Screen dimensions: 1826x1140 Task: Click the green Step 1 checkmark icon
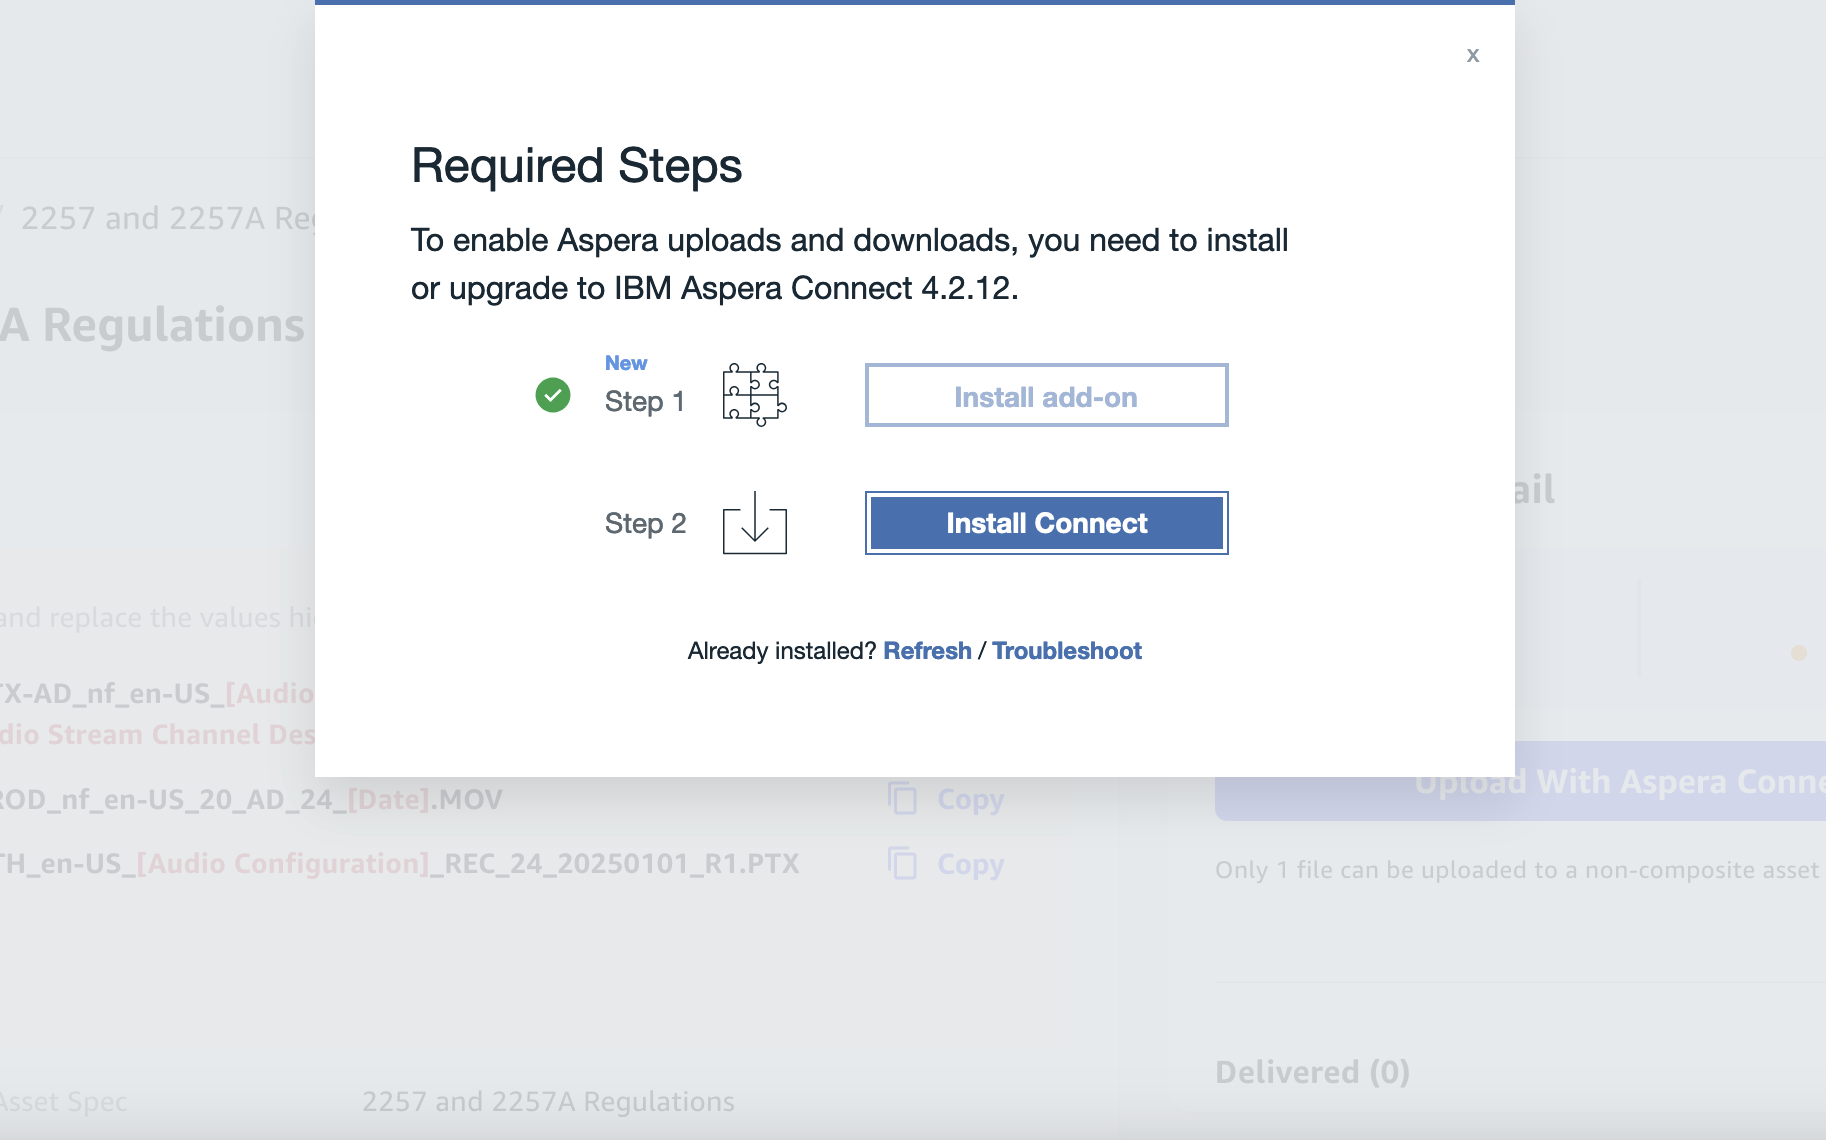coord(553,395)
